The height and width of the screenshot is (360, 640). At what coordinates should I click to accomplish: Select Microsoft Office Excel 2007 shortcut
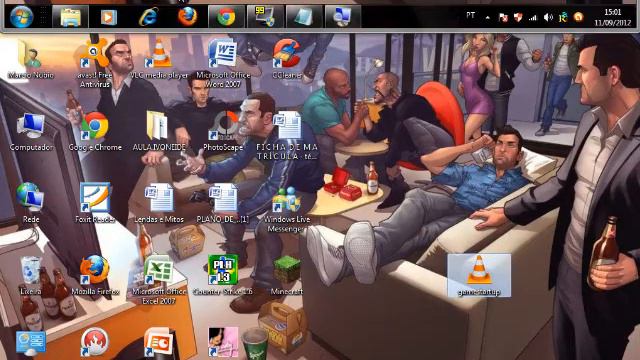159,280
